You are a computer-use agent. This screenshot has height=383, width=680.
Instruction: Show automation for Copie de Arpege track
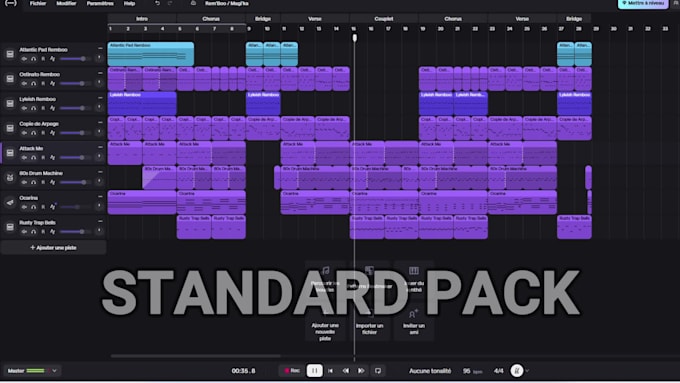pos(52,133)
